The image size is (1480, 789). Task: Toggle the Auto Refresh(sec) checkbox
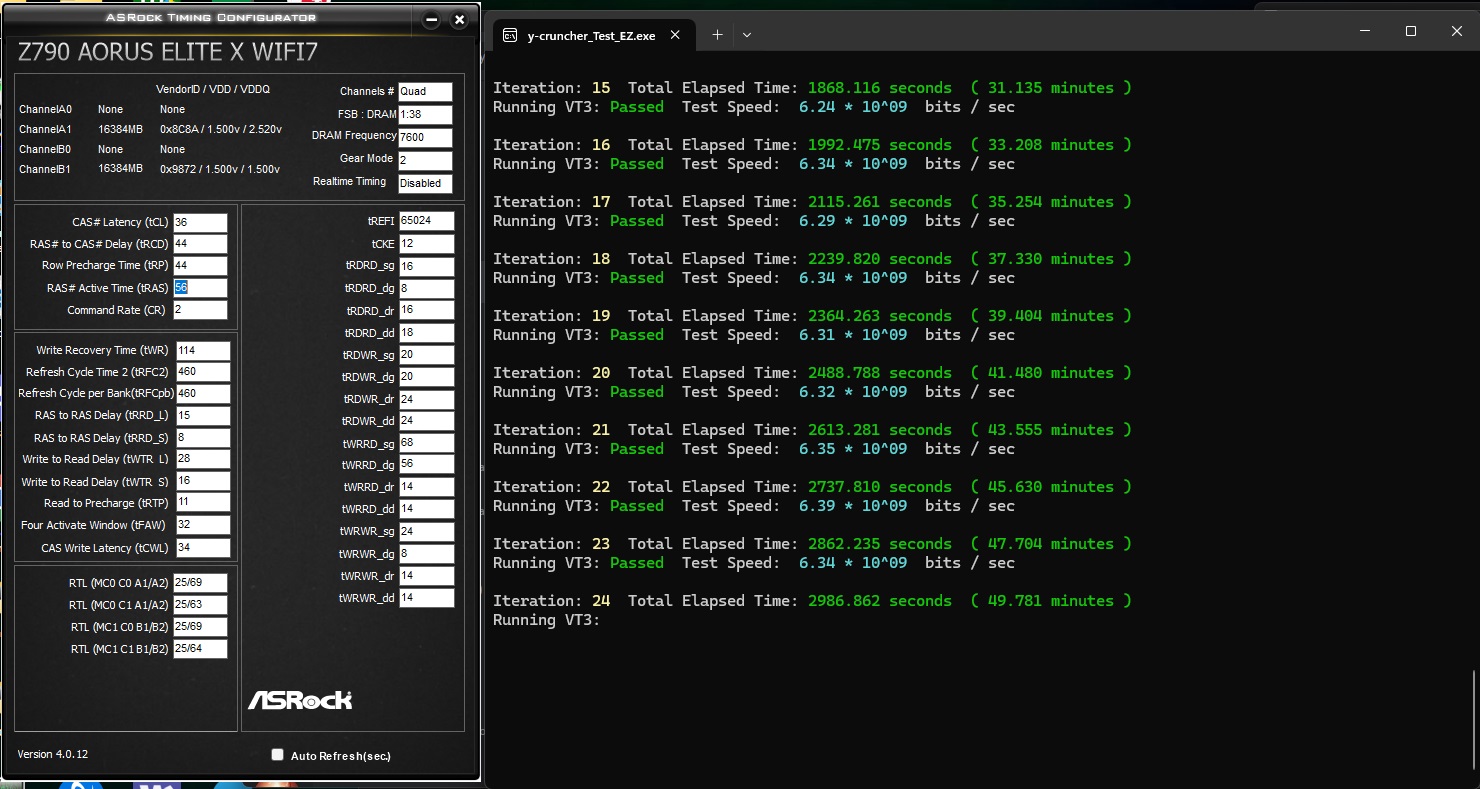click(x=278, y=755)
